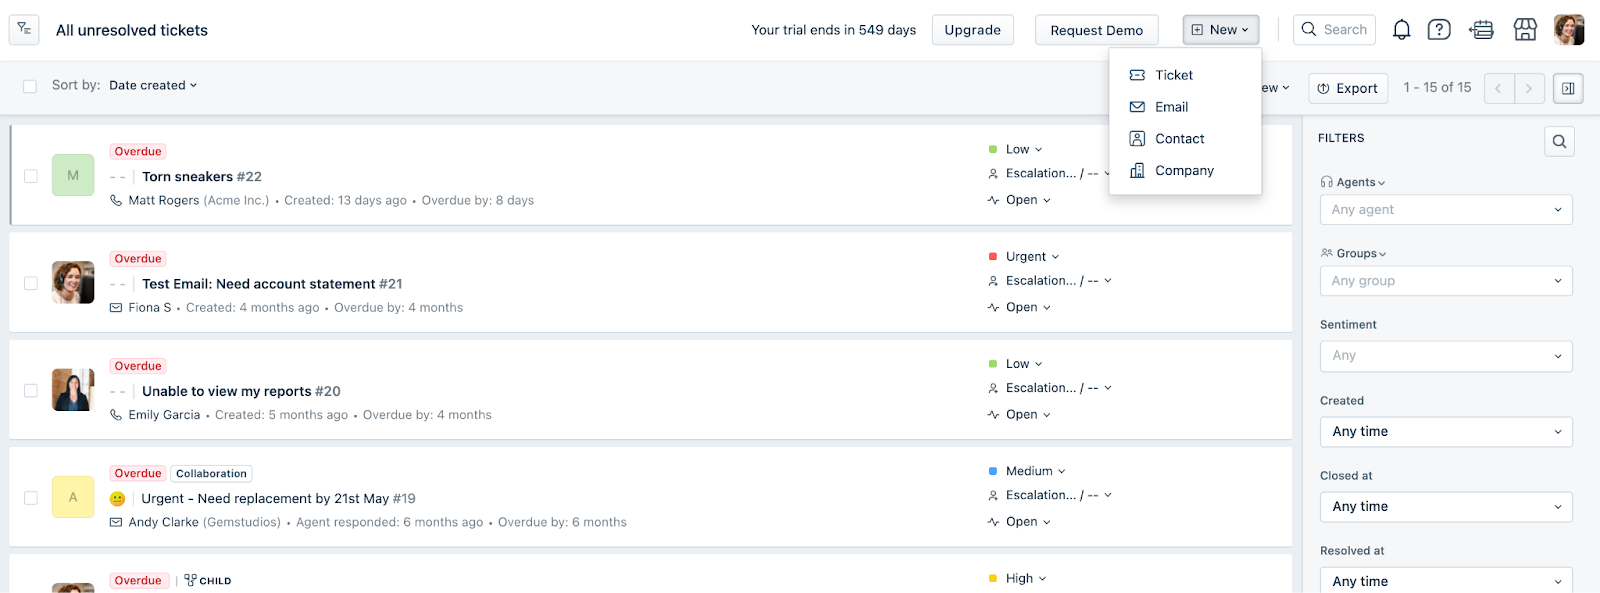
Task: Click the green Low priority color square #22
Action: pyautogui.click(x=993, y=149)
